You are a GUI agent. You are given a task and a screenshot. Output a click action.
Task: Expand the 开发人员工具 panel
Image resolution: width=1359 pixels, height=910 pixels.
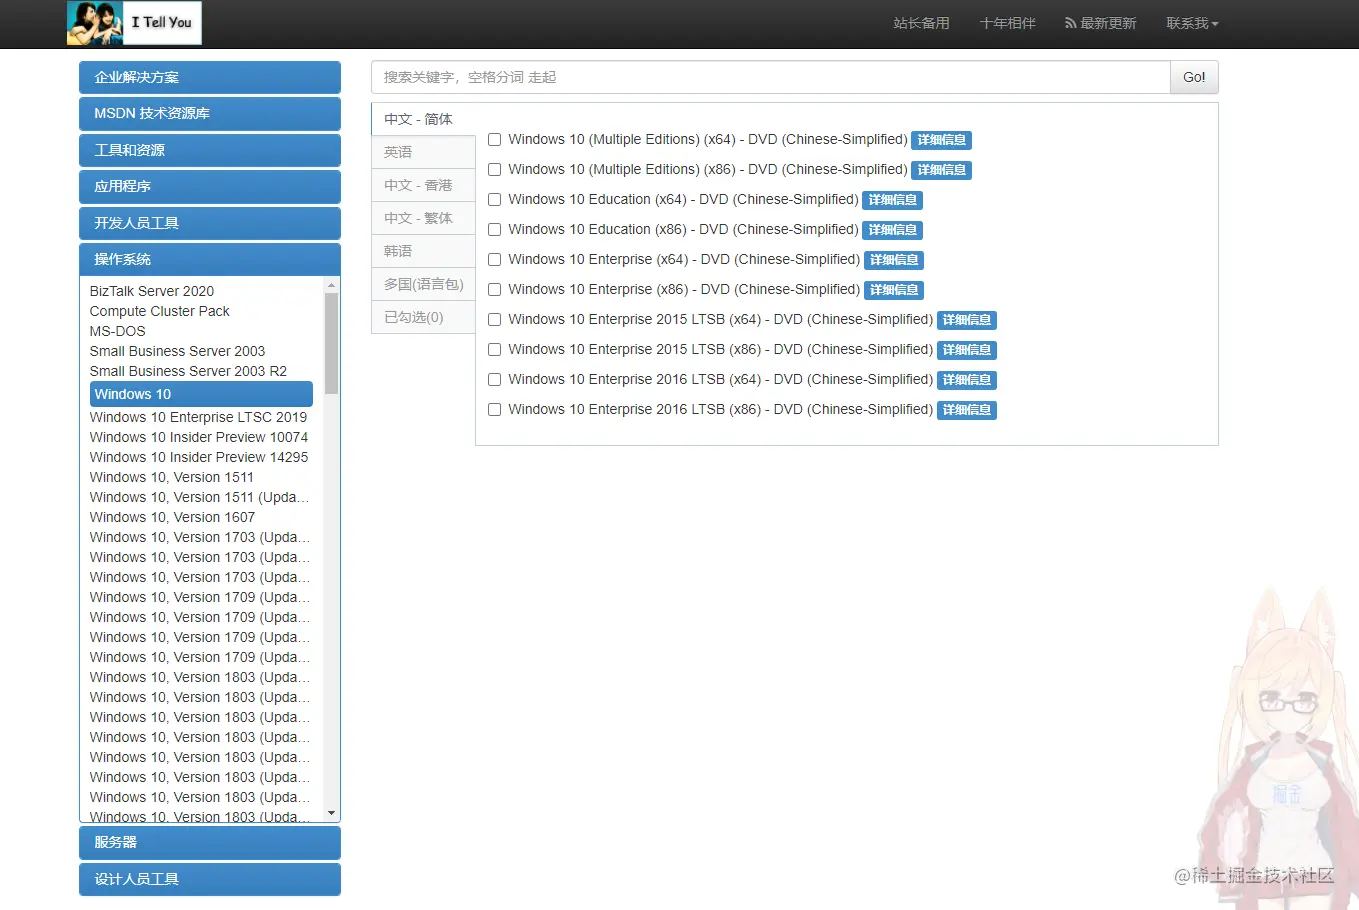click(x=210, y=223)
